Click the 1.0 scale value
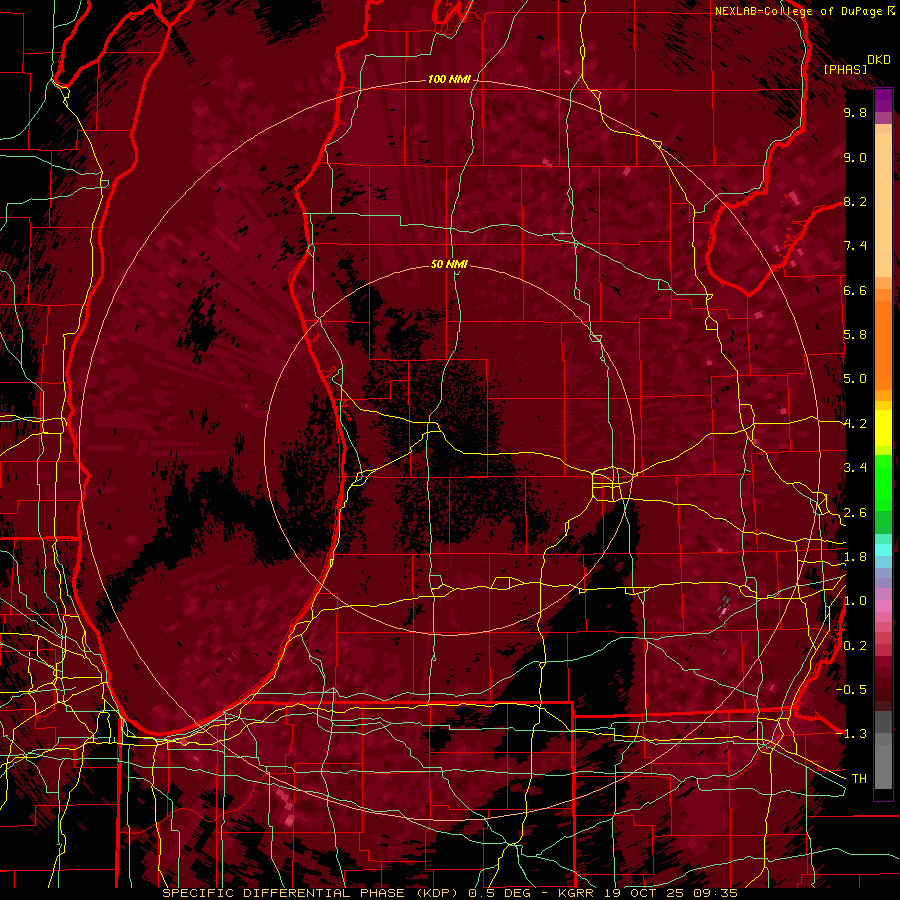The width and height of the screenshot is (900, 900). [855, 601]
